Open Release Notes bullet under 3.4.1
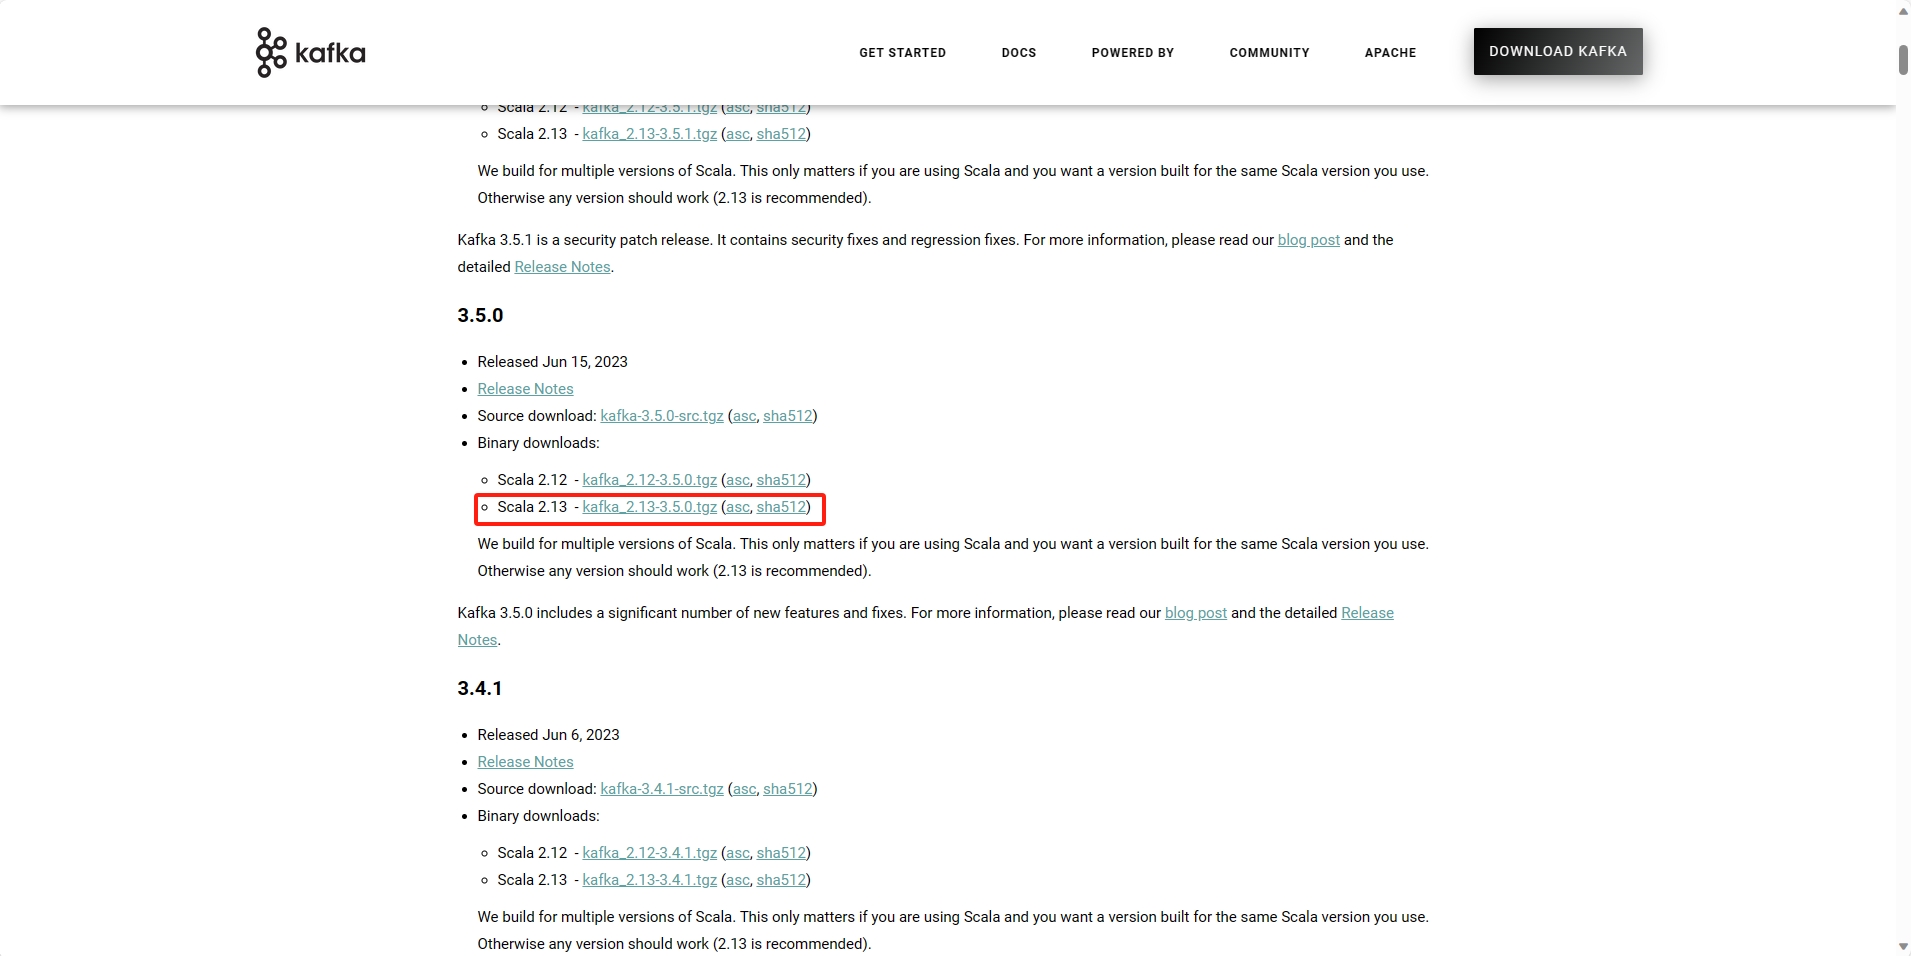Screen dimensions: 1911x956 (525, 762)
